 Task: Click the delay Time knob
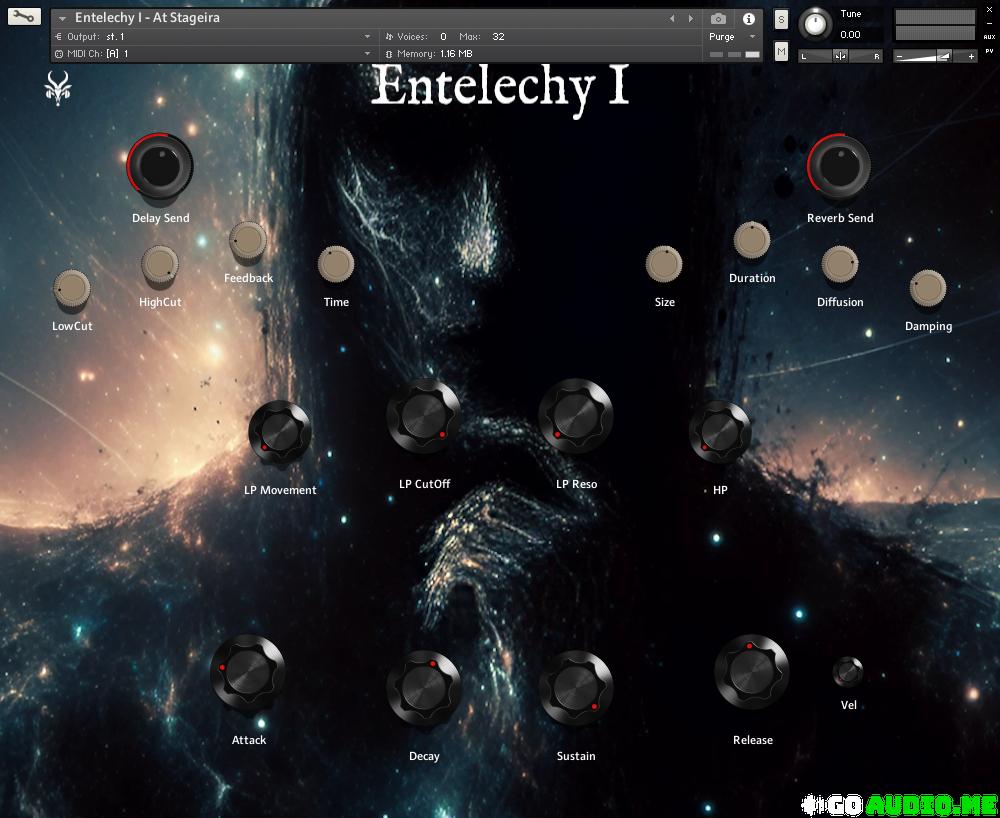[335, 264]
